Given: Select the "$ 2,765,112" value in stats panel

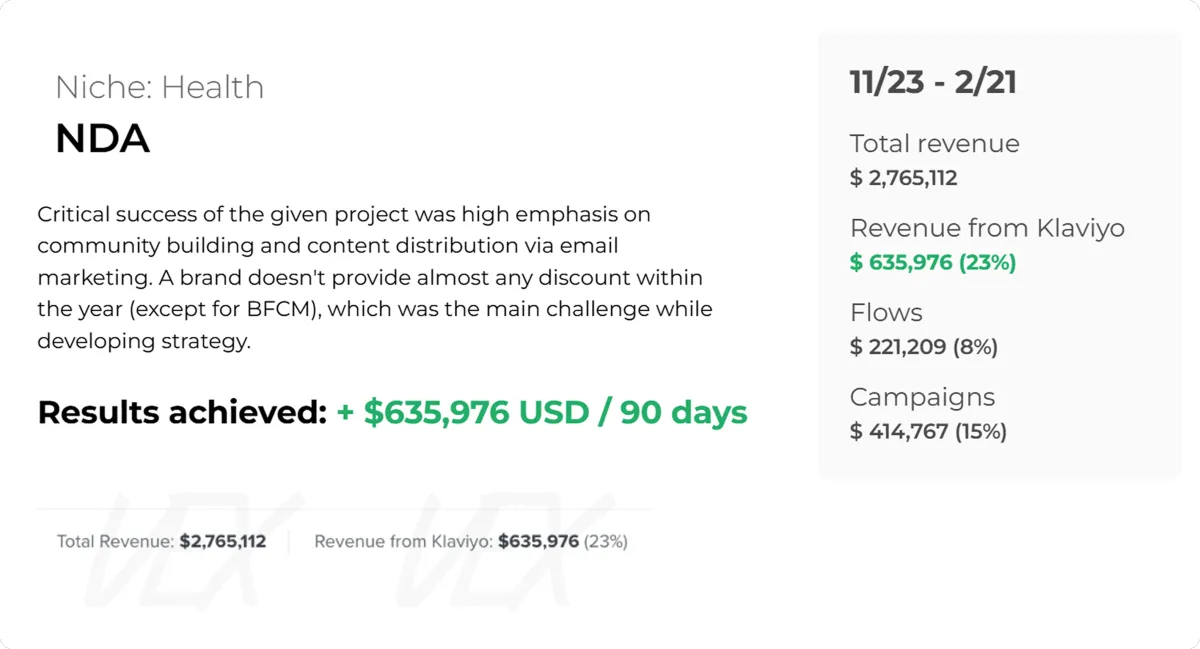Looking at the screenshot, I should (x=903, y=178).
